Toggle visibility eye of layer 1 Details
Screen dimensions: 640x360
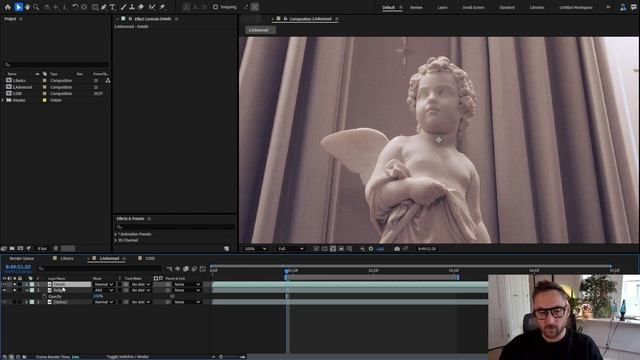click(4, 284)
